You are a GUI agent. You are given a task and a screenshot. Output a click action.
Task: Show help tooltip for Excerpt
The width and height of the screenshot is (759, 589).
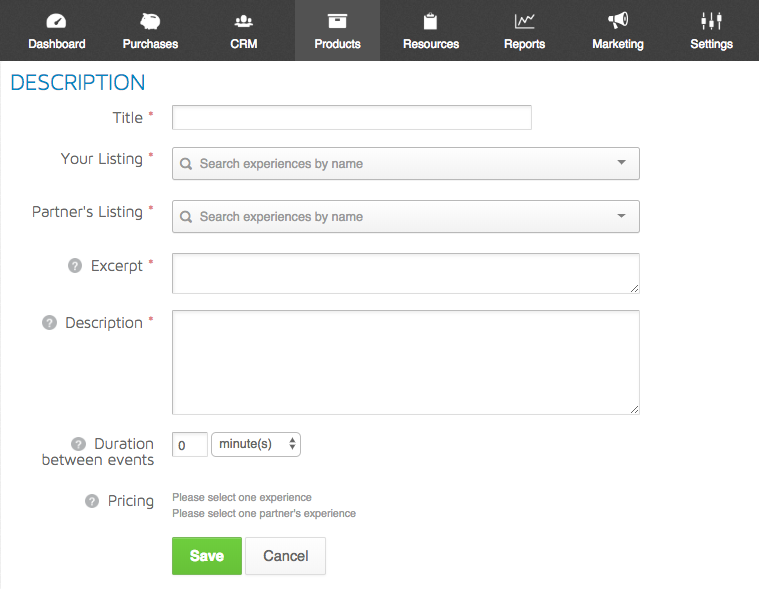pyautogui.click(x=75, y=265)
